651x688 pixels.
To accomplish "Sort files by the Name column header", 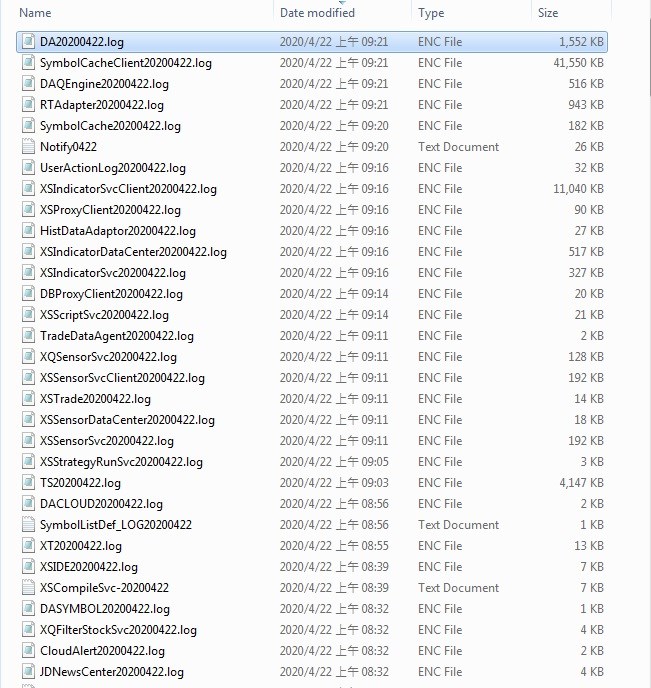I will (x=36, y=13).
